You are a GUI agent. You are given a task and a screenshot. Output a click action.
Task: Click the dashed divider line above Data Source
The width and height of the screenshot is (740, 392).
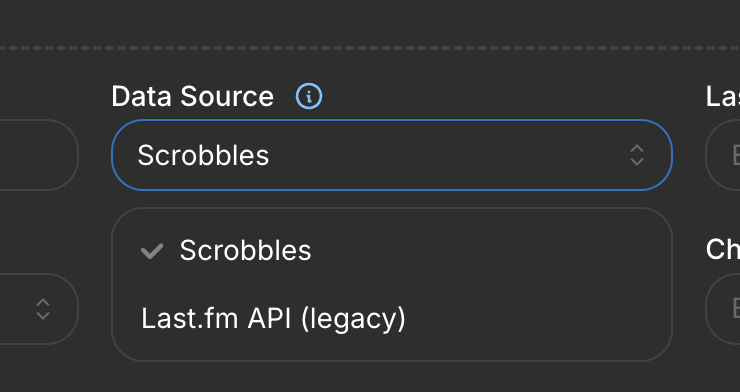[370, 48]
